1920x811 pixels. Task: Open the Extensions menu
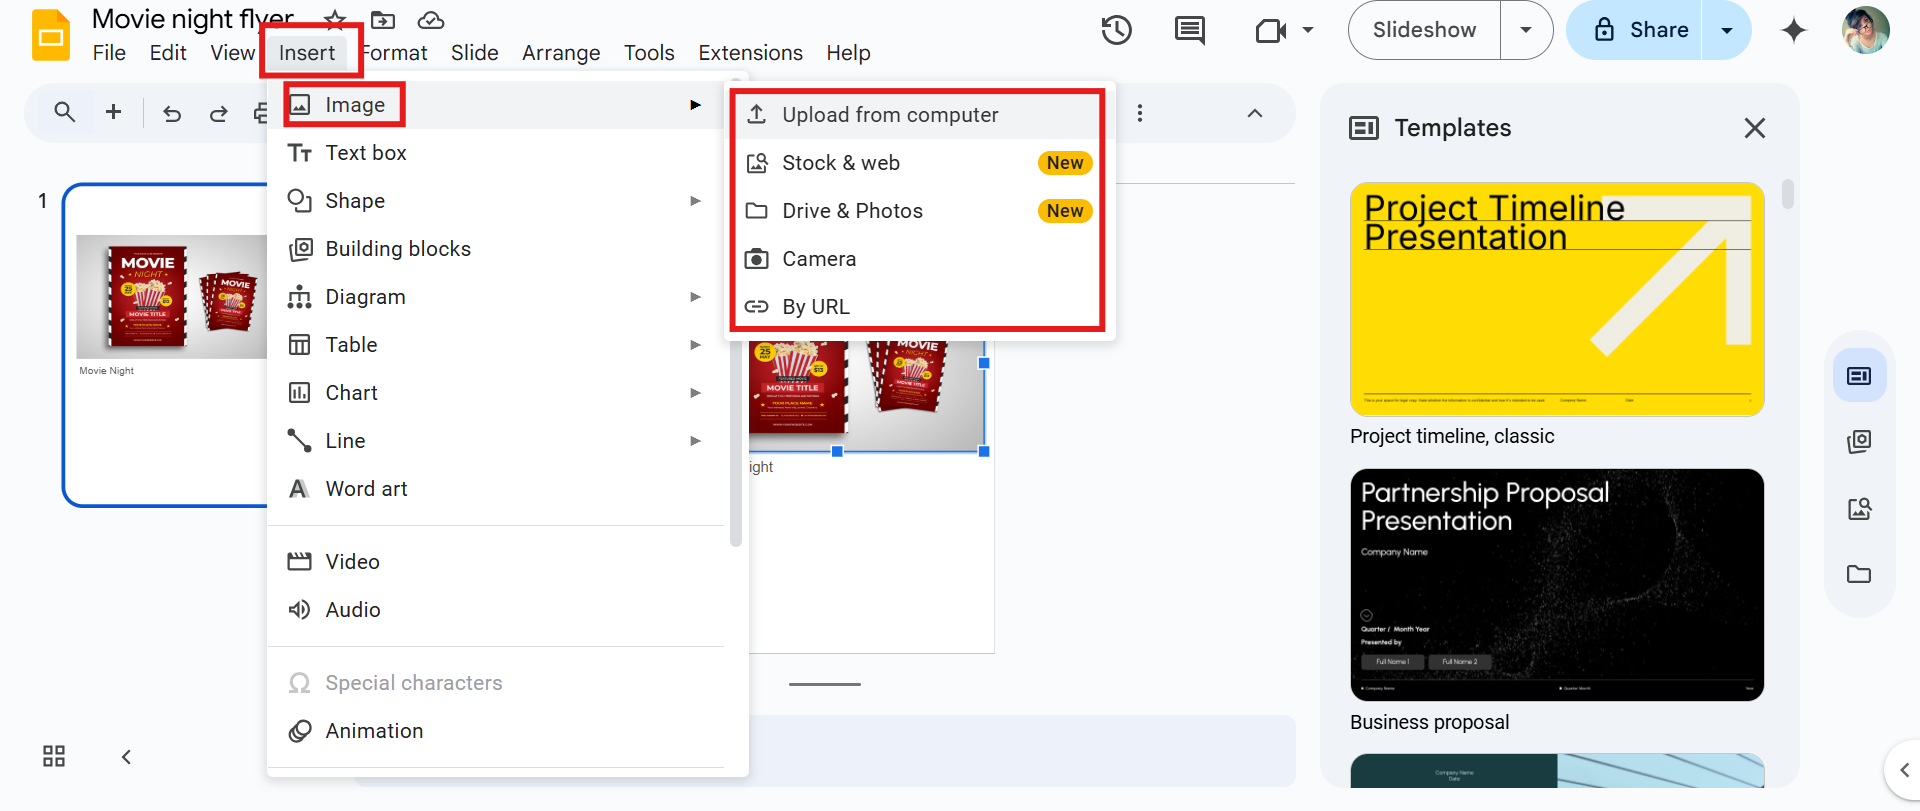click(750, 53)
